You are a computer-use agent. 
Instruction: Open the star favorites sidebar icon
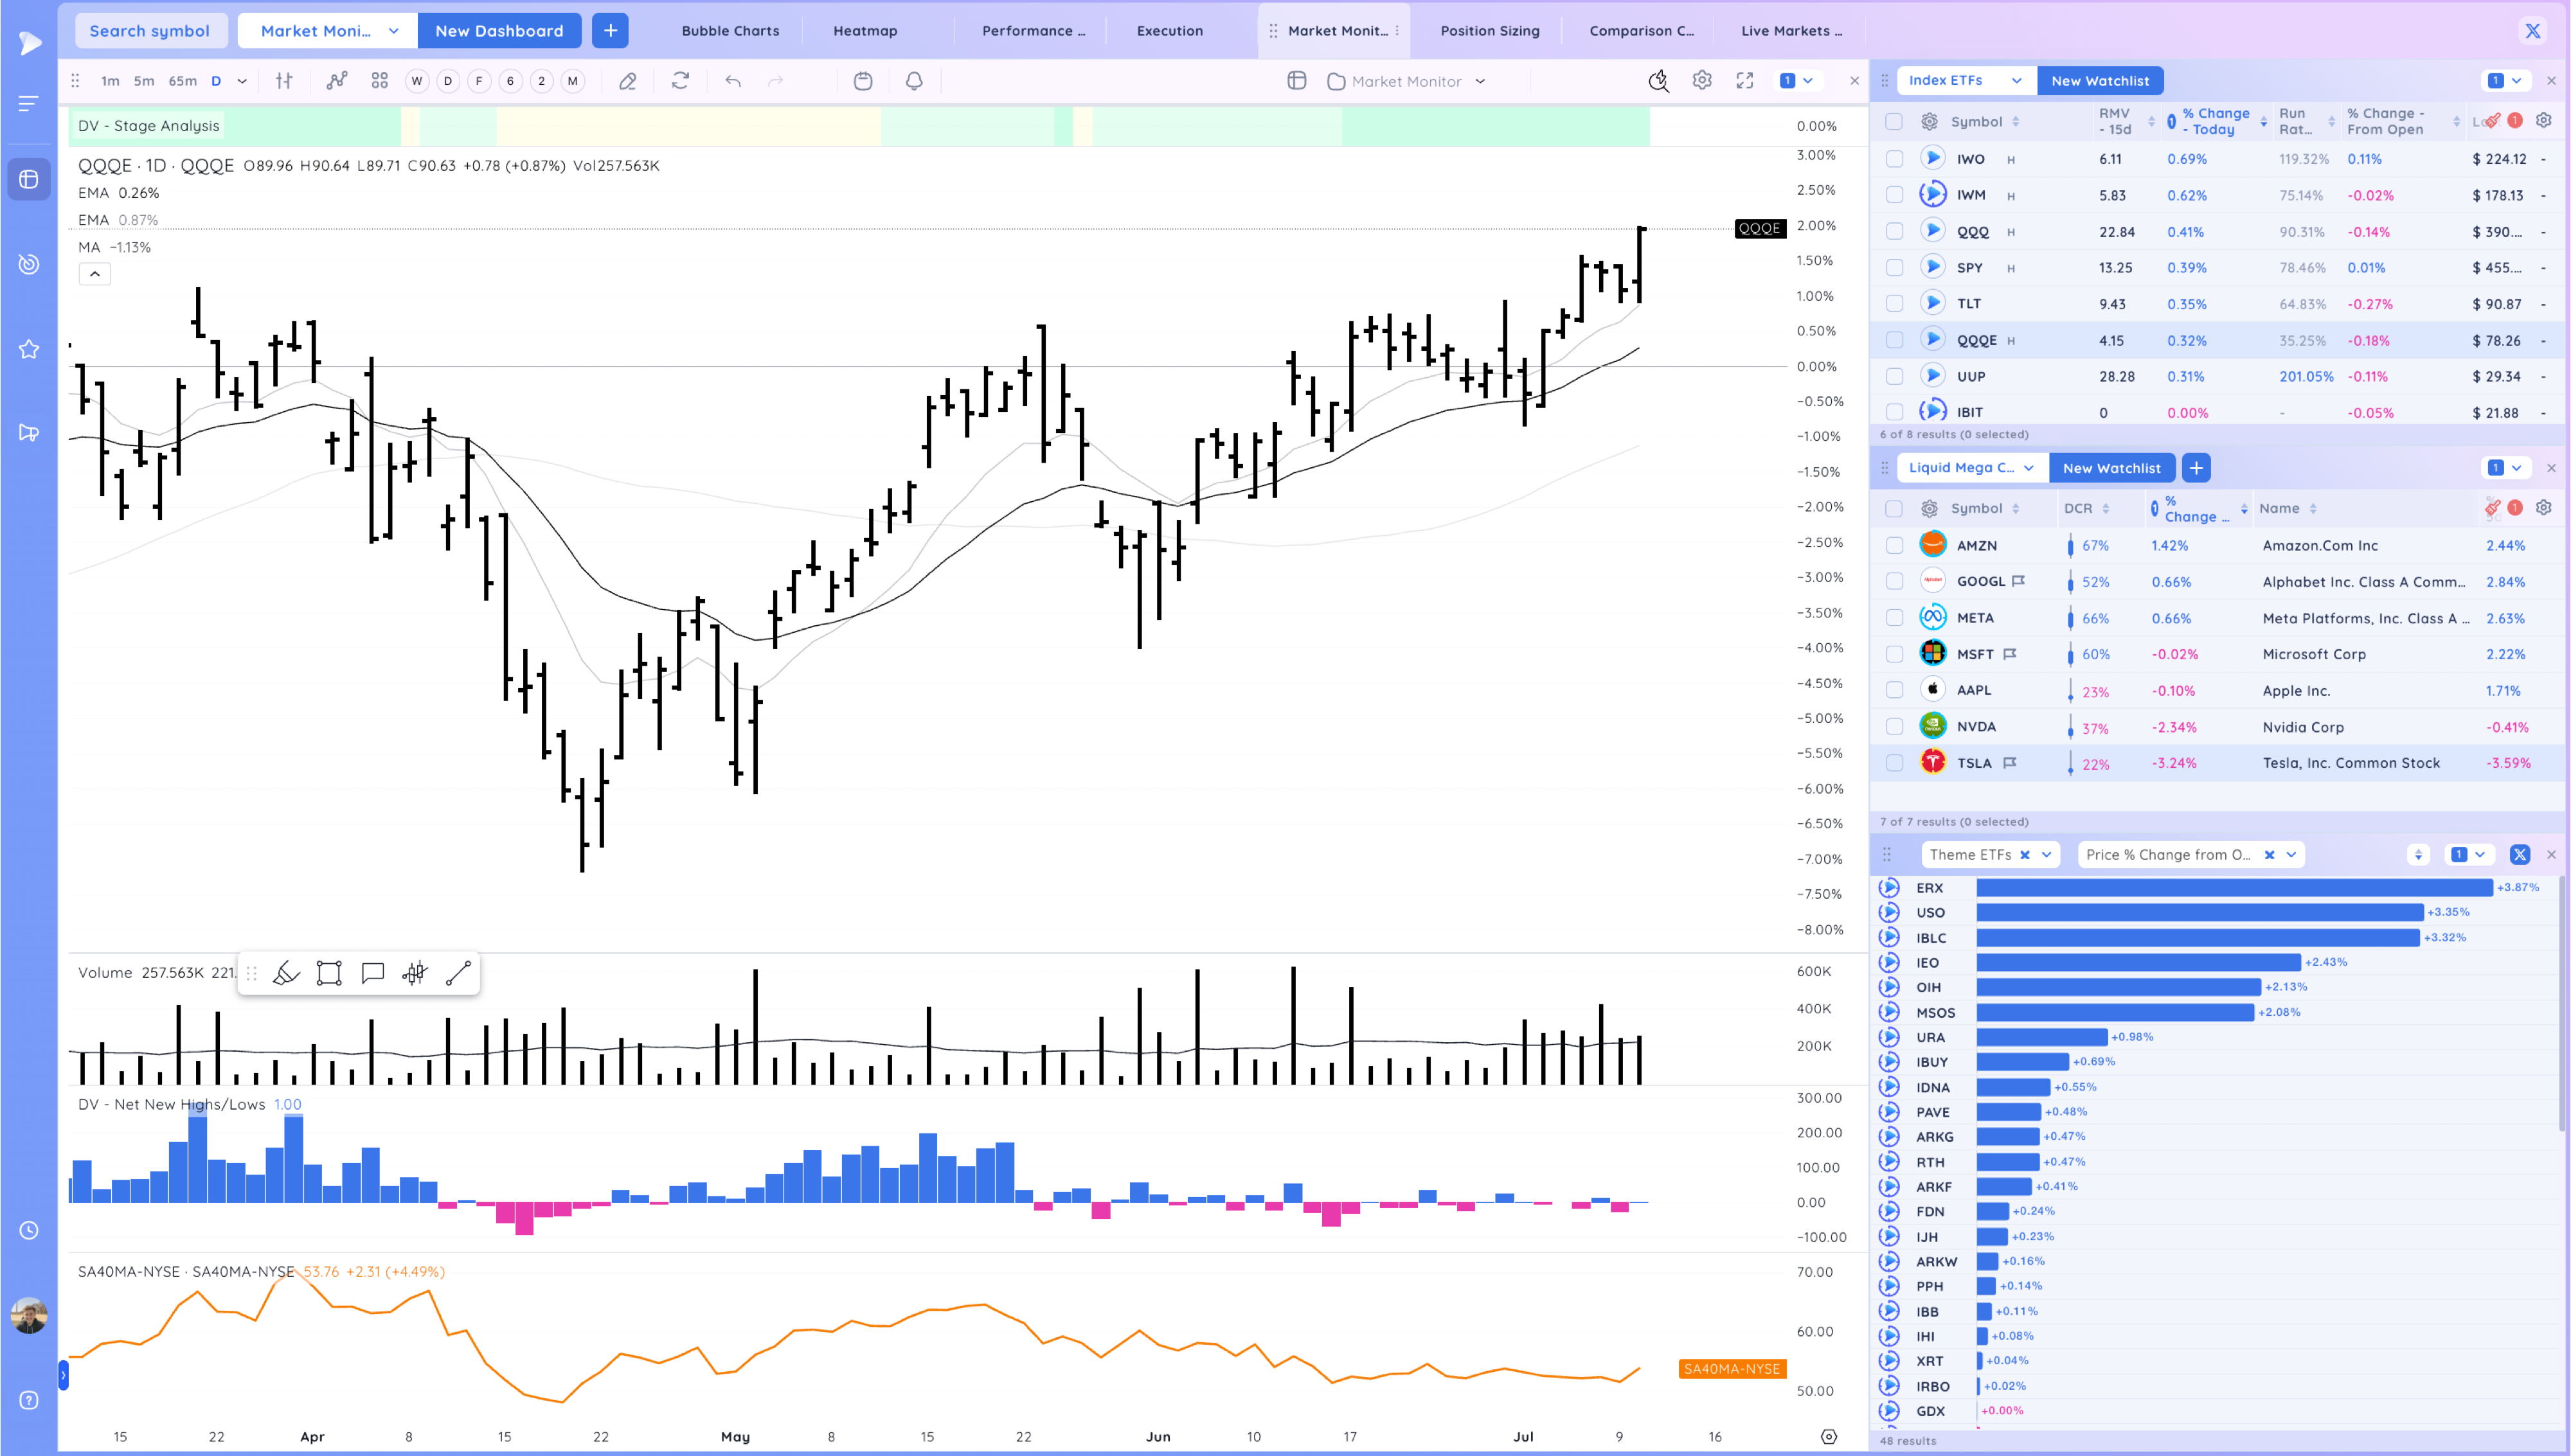[x=29, y=349]
